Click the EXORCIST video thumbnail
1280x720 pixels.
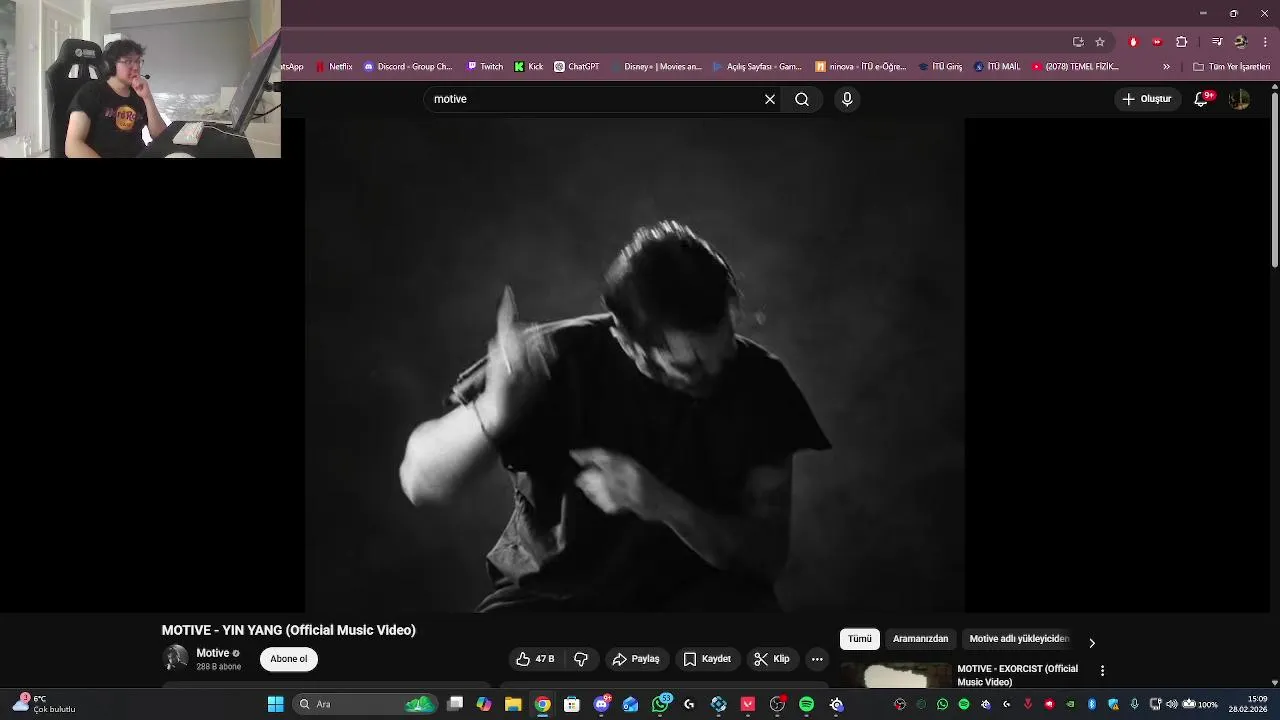pyautogui.click(x=895, y=675)
